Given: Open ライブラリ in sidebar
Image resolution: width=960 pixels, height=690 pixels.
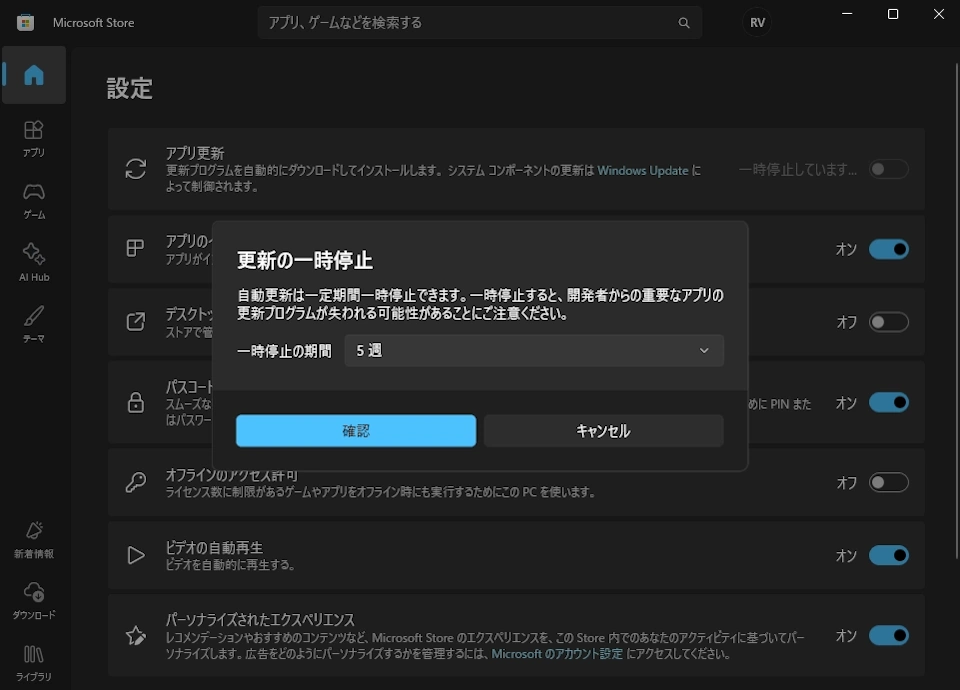Looking at the screenshot, I should 34,662.
